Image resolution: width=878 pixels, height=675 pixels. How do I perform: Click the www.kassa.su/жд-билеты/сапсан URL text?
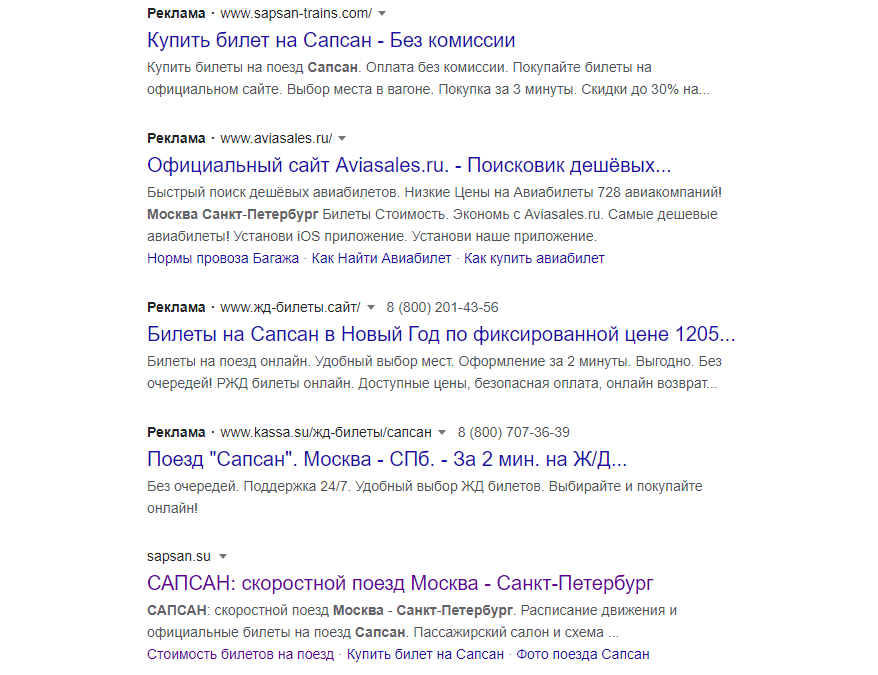point(326,433)
